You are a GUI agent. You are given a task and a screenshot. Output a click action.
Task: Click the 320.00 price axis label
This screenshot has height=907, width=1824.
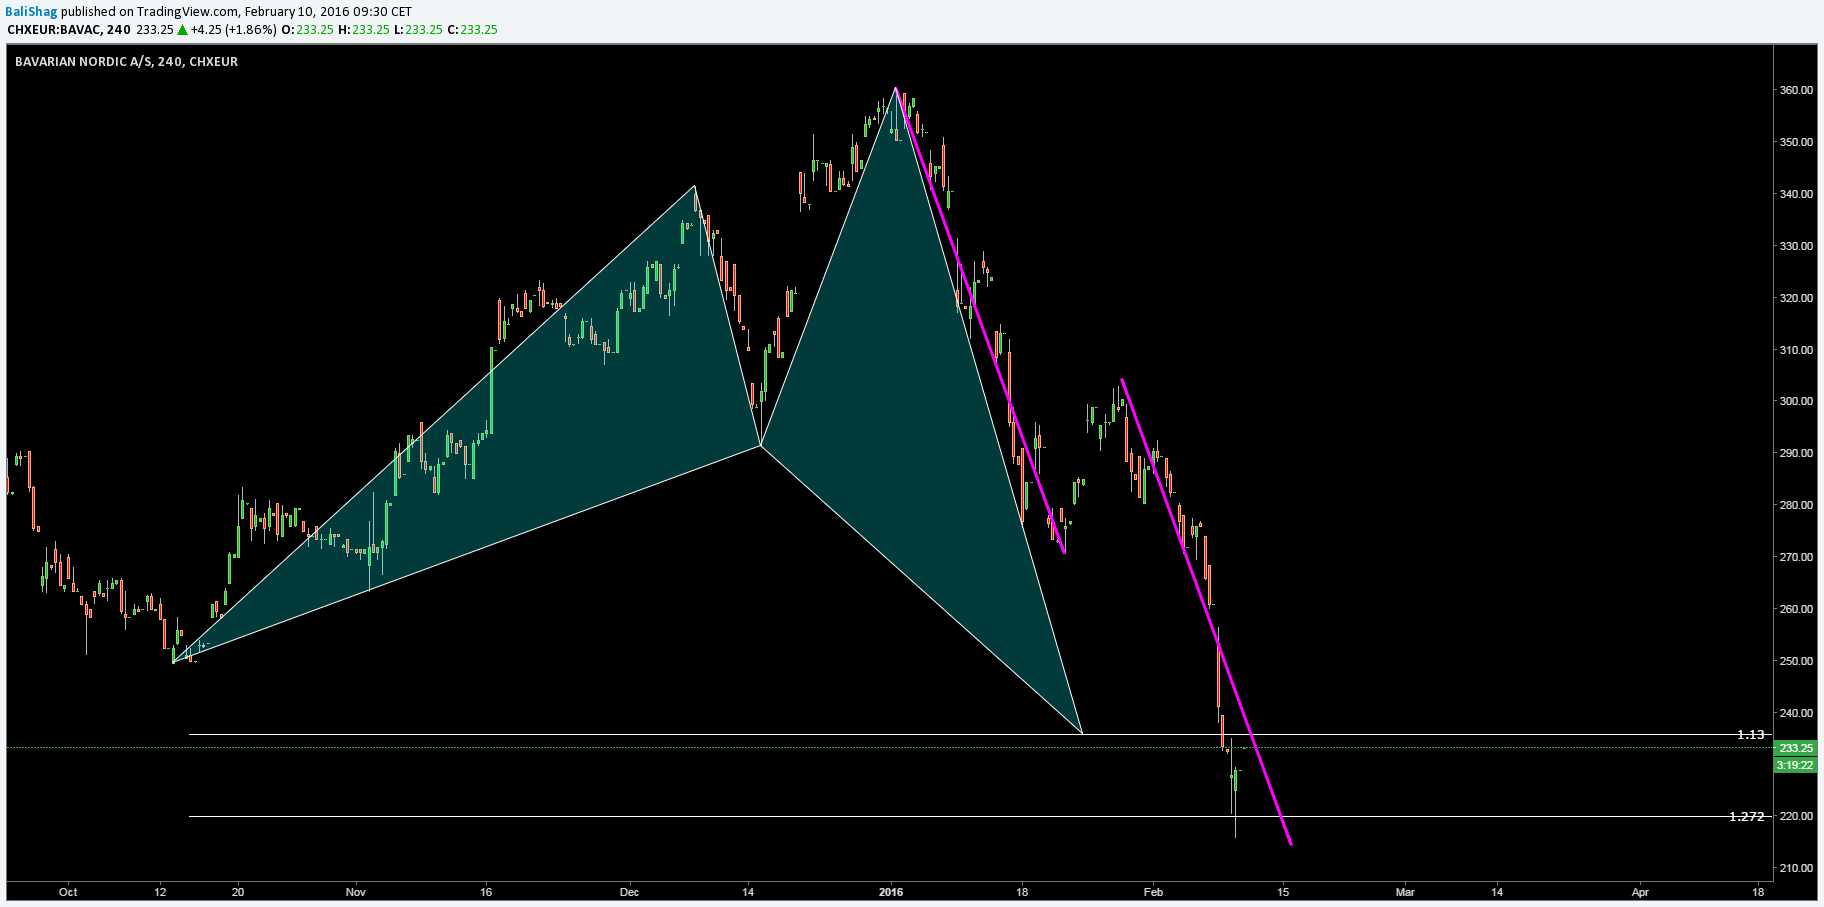1796,298
